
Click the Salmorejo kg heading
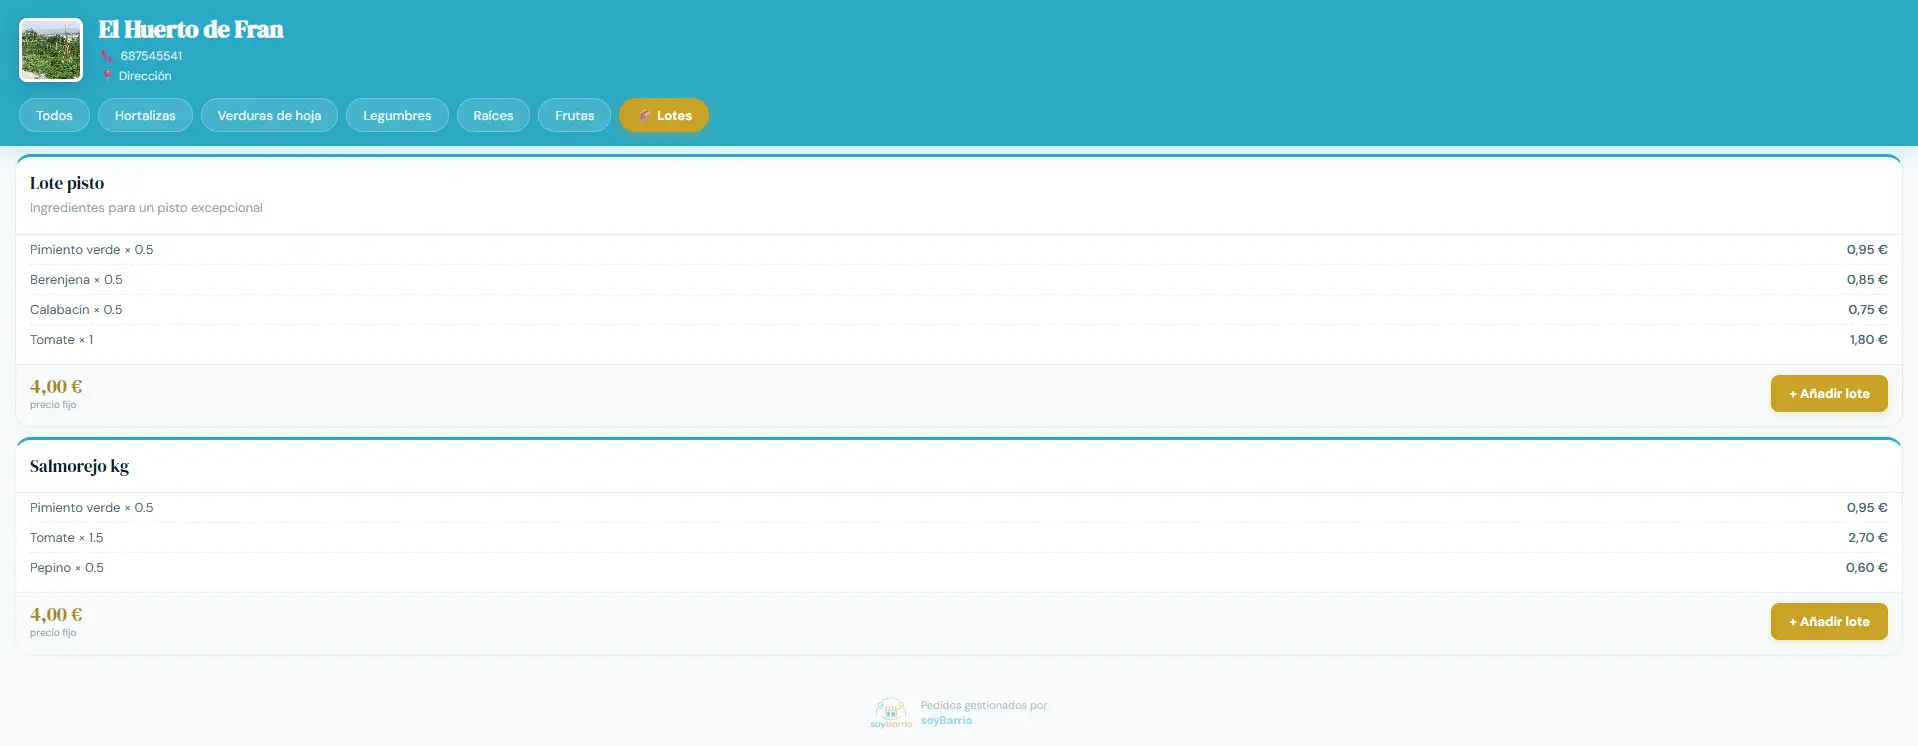click(x=79, y=466)
